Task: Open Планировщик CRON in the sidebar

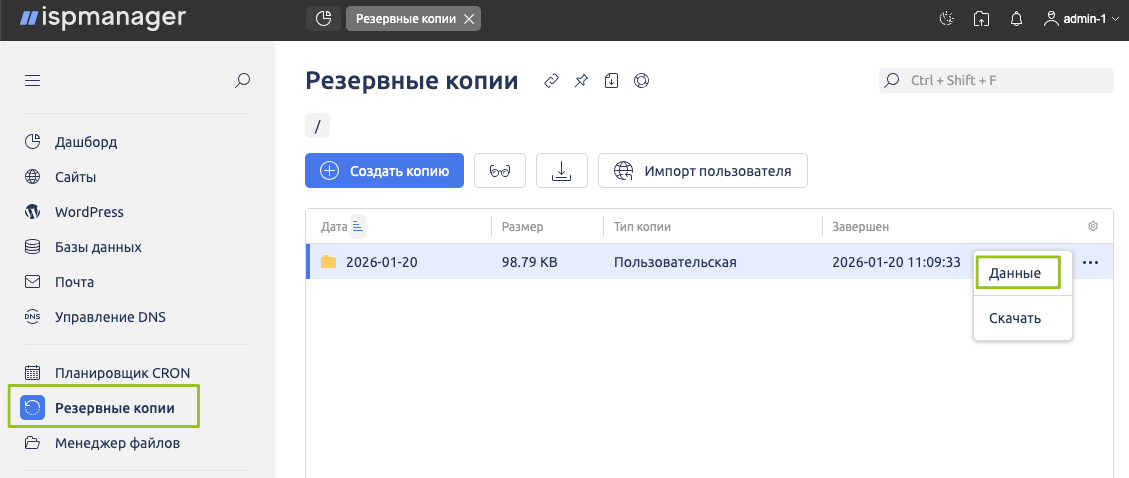Action: tap(122, 373)
